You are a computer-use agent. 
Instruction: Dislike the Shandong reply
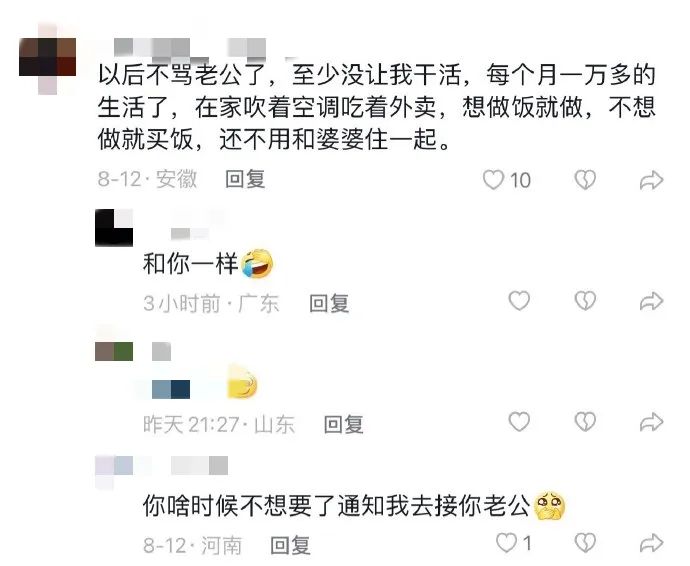coord(585,422)
